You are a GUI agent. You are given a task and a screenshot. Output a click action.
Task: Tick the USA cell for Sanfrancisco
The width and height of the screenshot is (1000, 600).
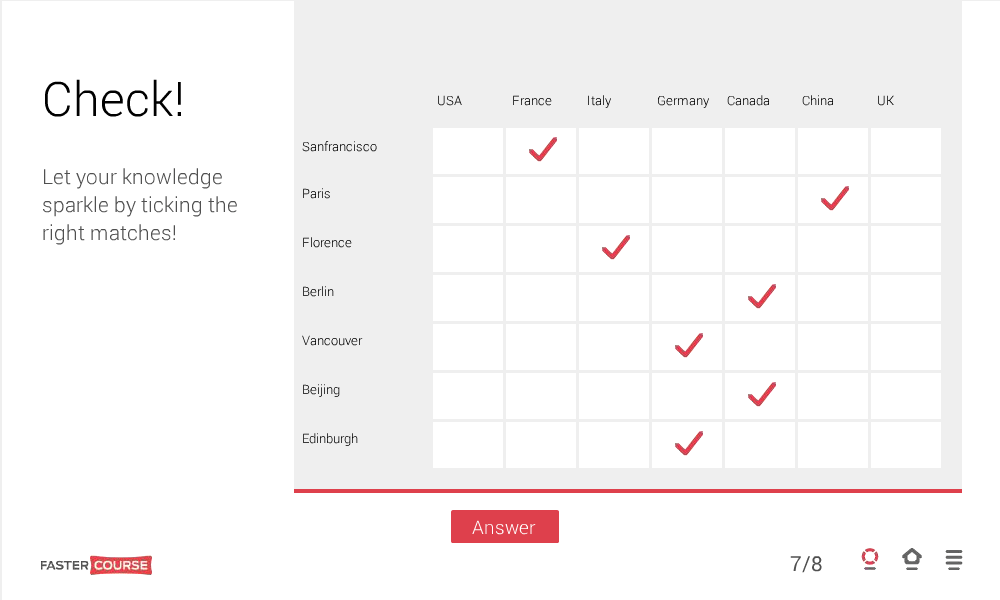pyautogui.click(x=468, y=151)
